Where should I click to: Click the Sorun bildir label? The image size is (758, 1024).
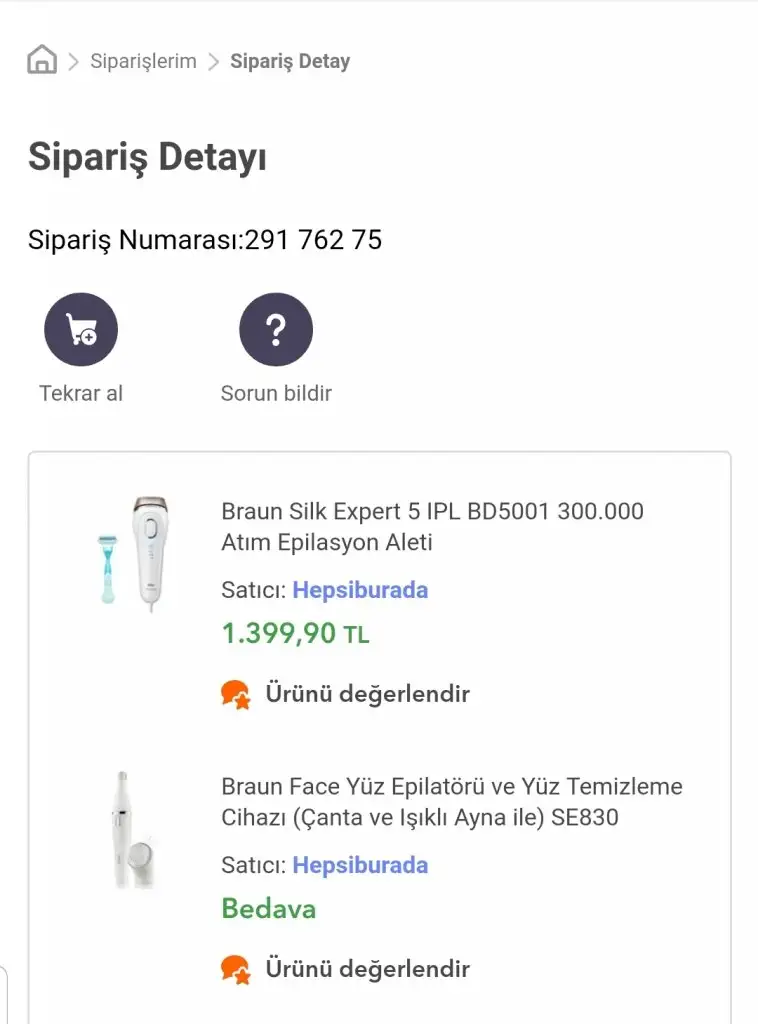(x=276, y=393)
